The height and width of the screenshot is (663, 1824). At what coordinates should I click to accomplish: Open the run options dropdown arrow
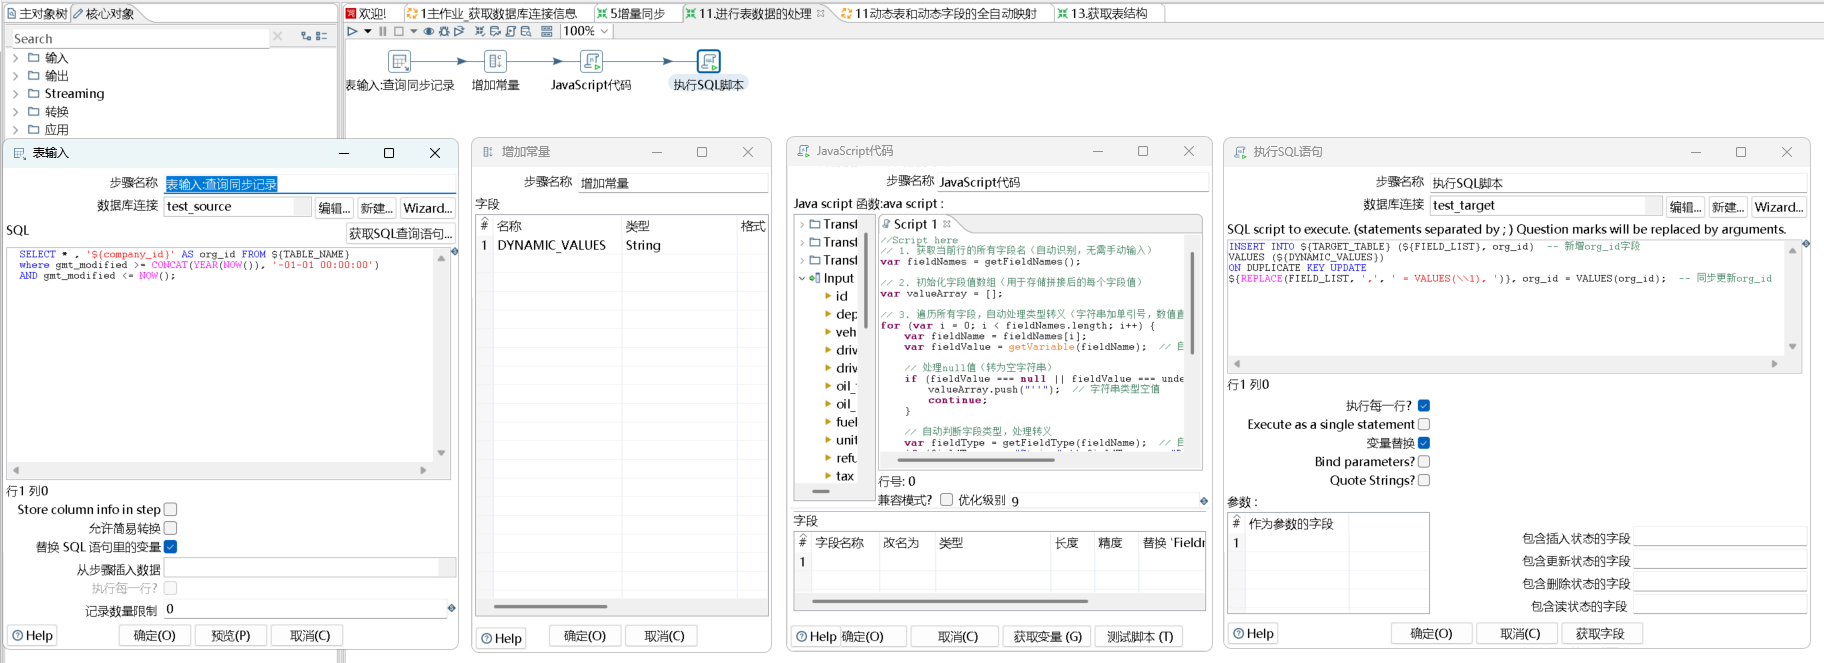click(x=367, y=31)
